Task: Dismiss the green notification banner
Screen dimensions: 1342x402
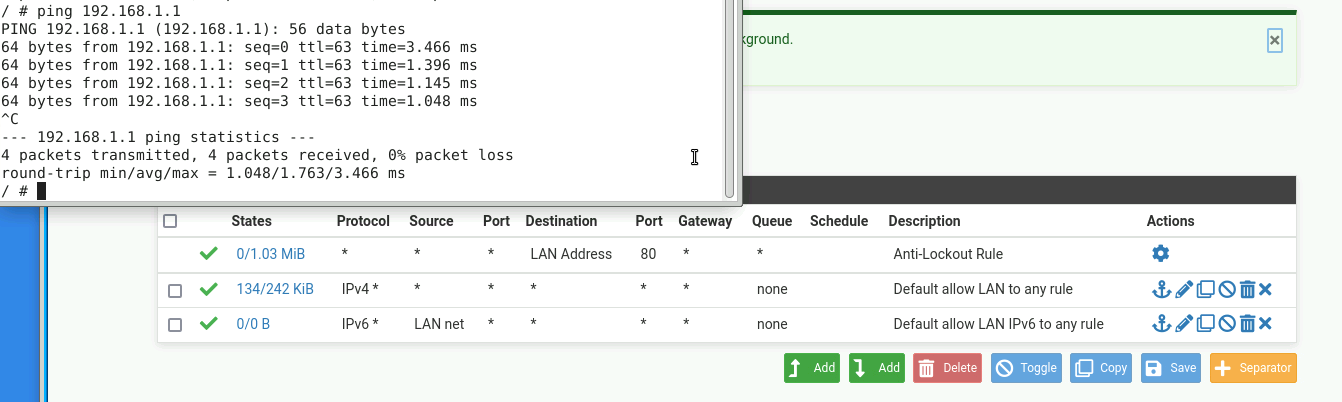Action: coord(1274,40)
